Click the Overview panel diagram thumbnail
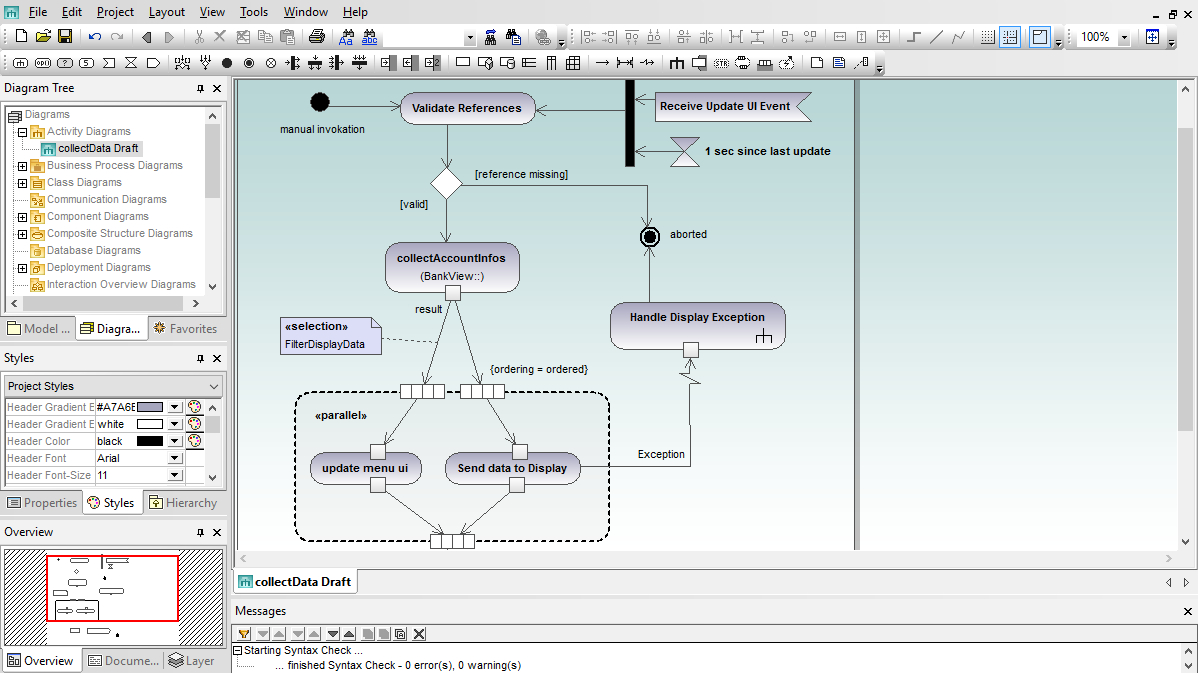Image resolution: width=1198 pixels, height=673 pixels. [x=113, y=597]
